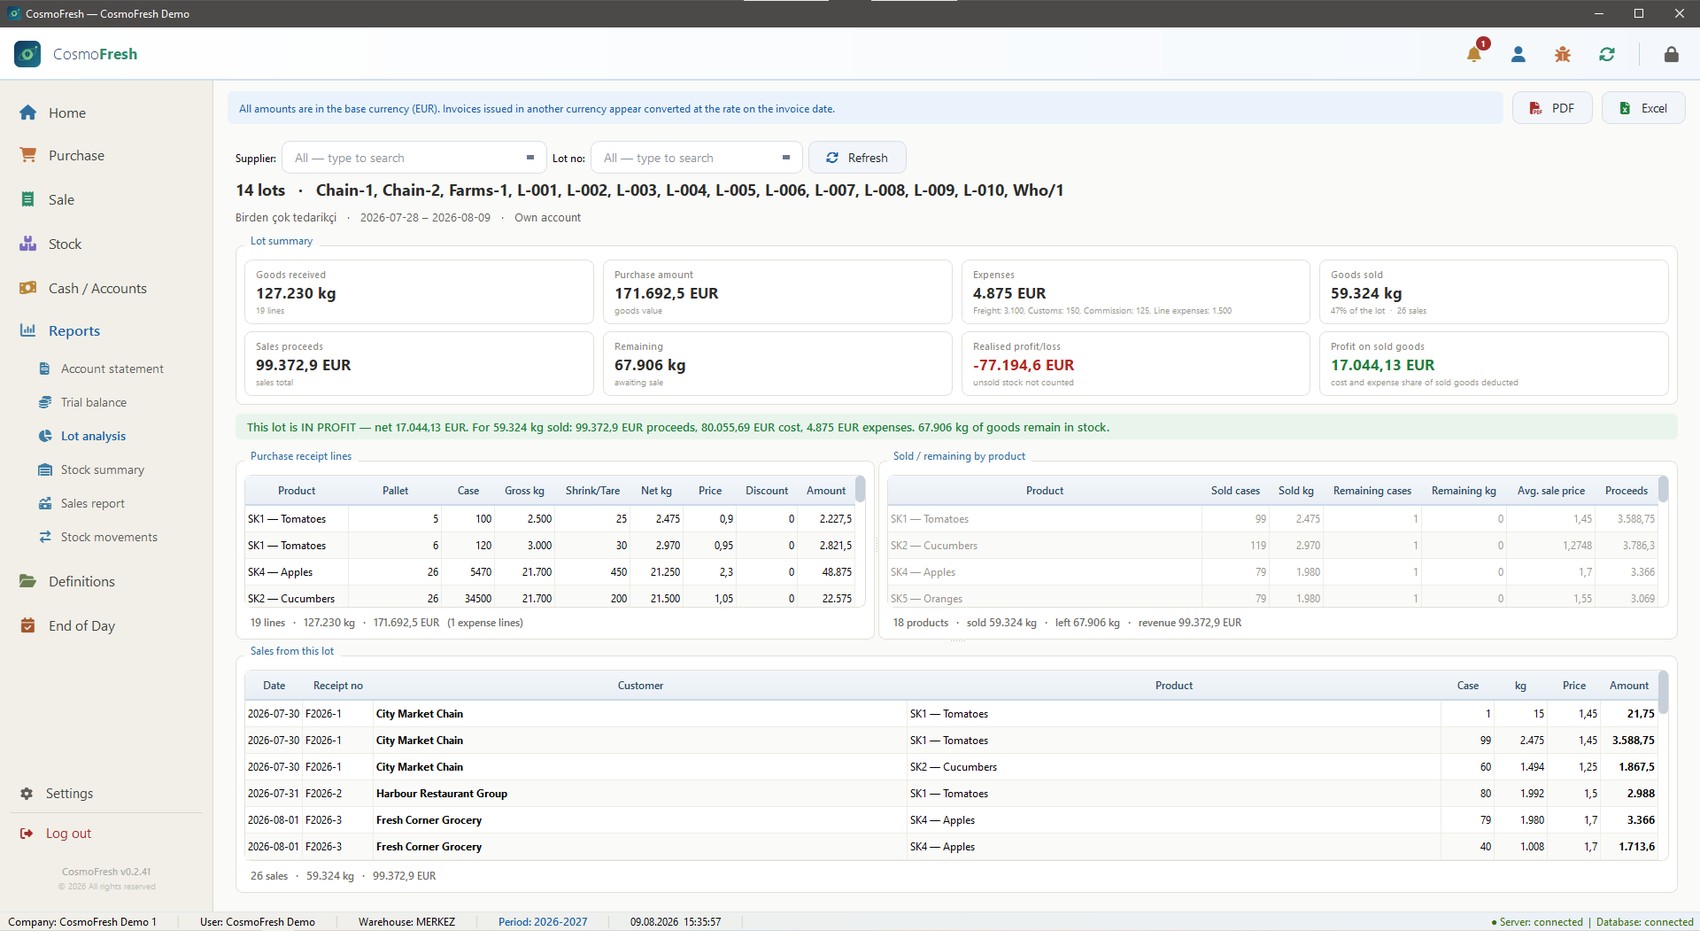Sort sales table by Customer header
Viewport: 1700px width, 931px height.
click(x=640, y=686)
